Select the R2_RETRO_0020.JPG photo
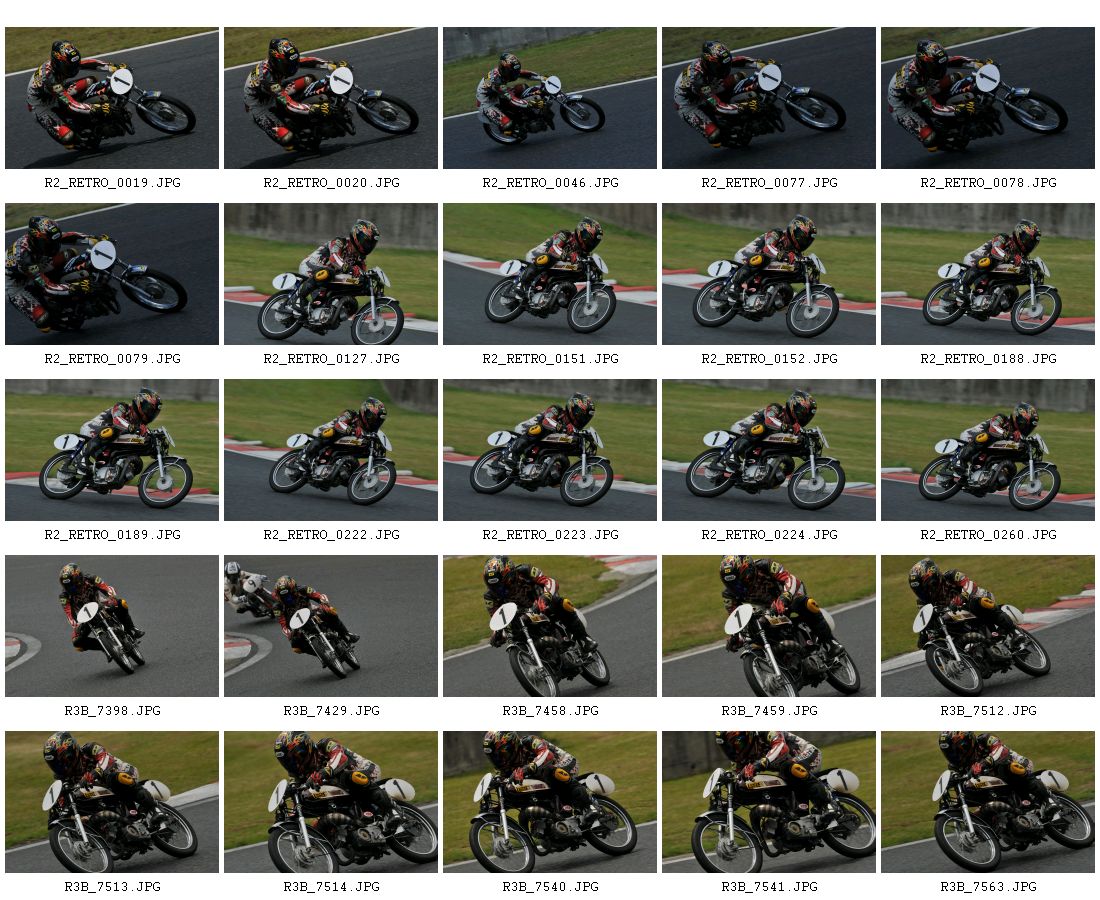Viewport: 1100px width, 900px height. (331, 98)
